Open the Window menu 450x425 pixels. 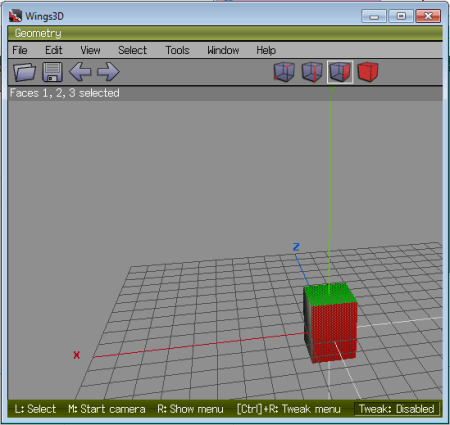(223, 50)
